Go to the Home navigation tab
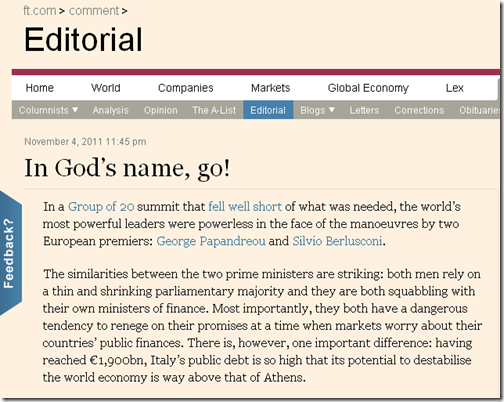The image size is (504, 402). tap(40, 88)
